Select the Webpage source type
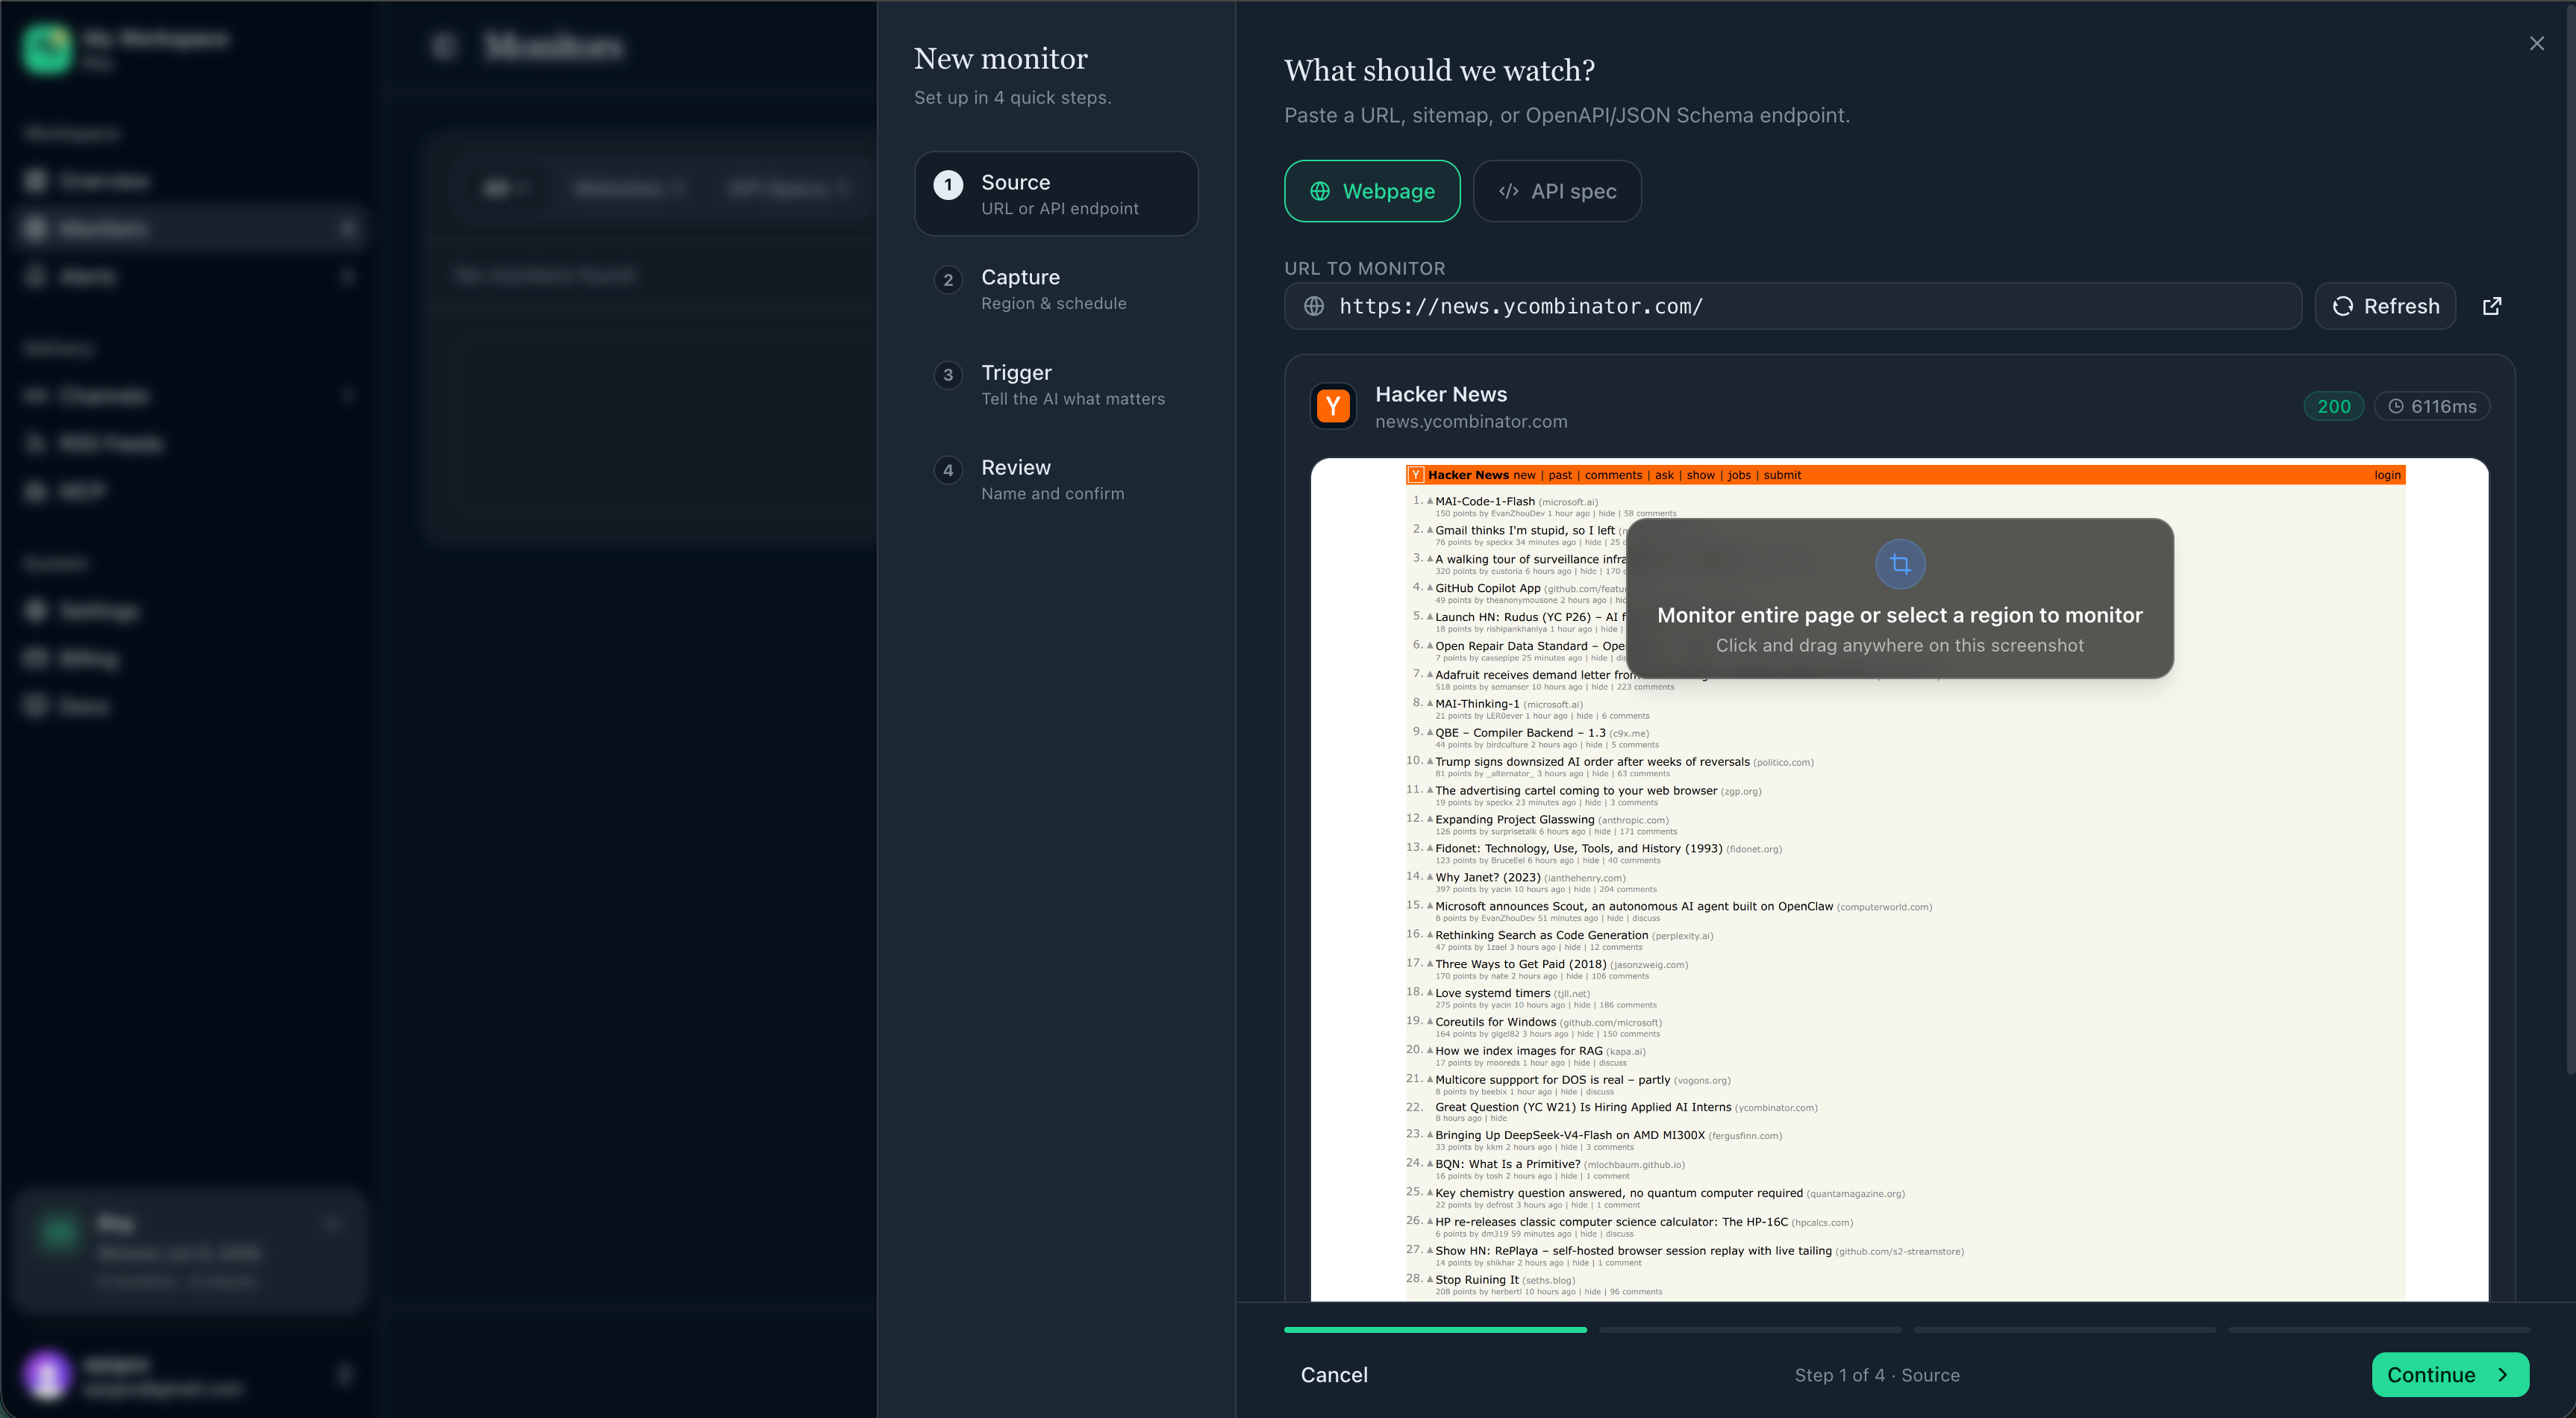The height and width of the screenshot is (1418, 2576). pos(1372,191)
